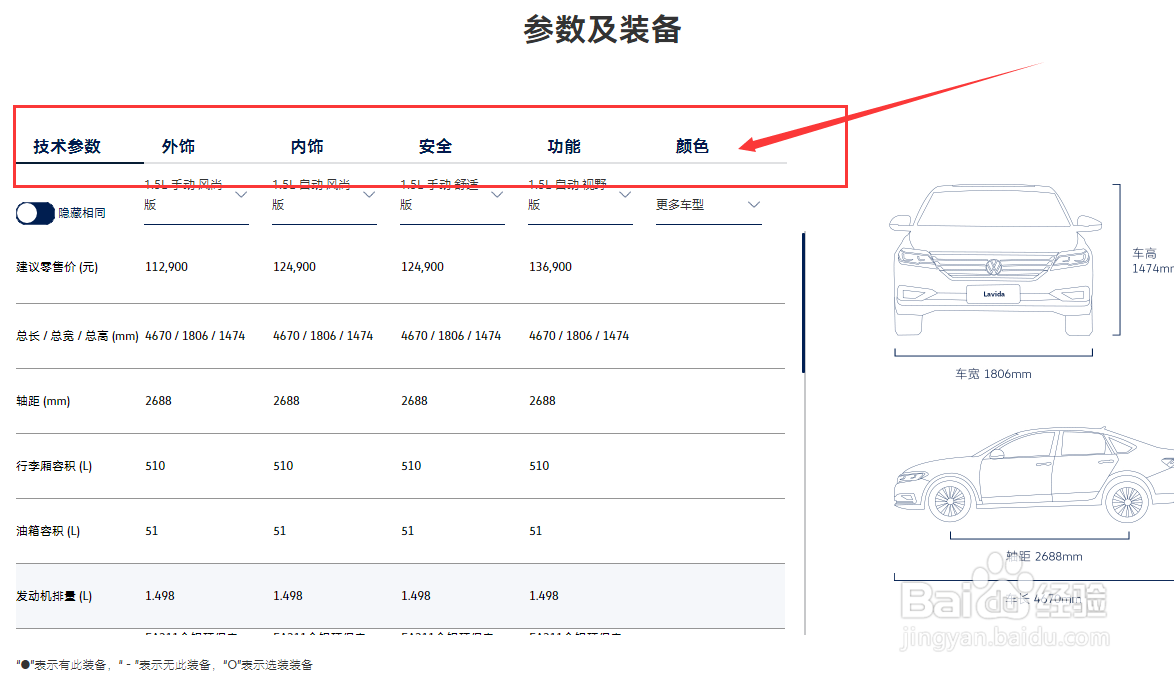Image resolution: width=1174 pixels, height=677 pixels.
Task: Click the 轴距 2688mm dimension label
Action: tap(1044, 556)
